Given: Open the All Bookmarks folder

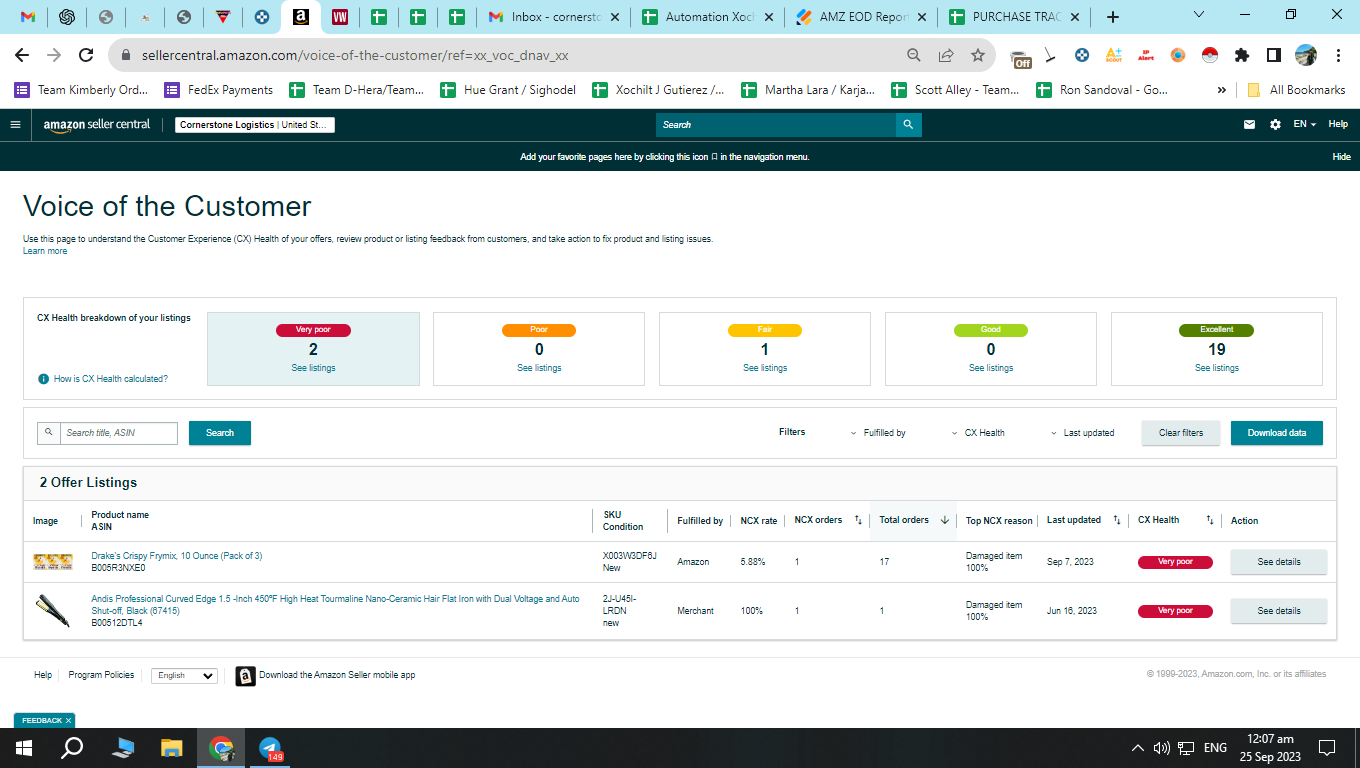Looking at the screenshot, I should [1296, 90].
